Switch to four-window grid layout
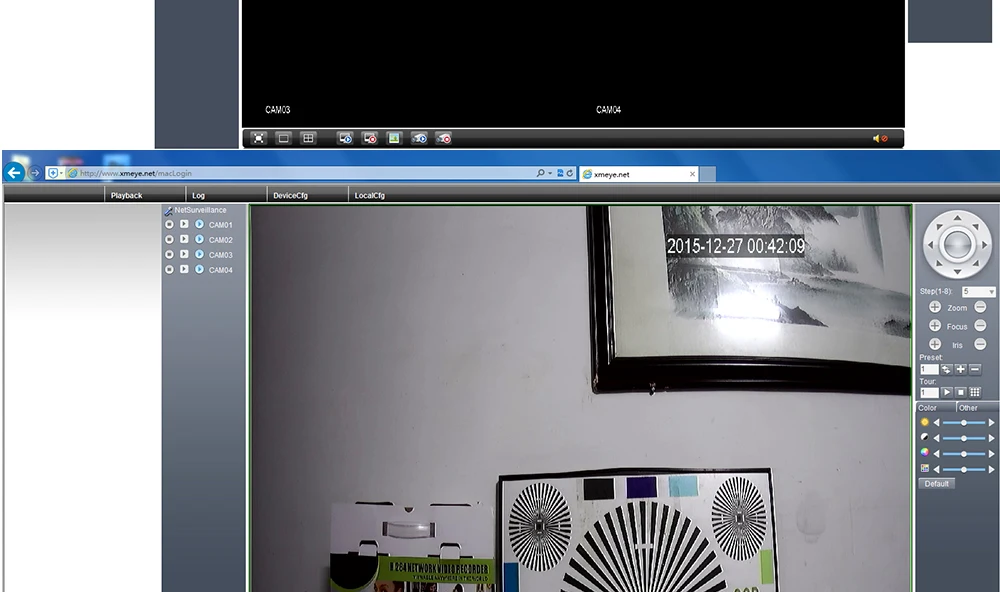Image resolution: width=1000 pixels, height=592 pixels. tap(308, 138)
